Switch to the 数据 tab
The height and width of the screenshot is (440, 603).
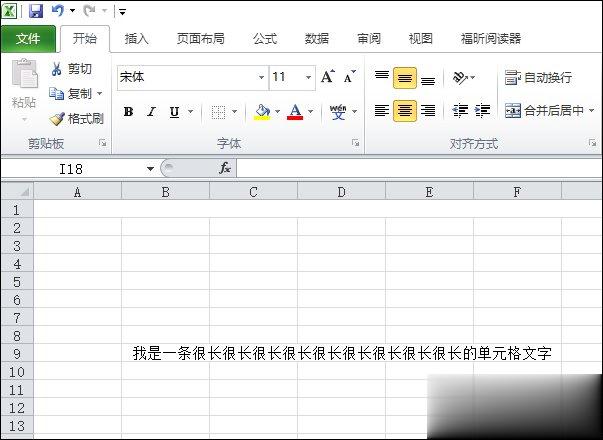coord(316,38)
